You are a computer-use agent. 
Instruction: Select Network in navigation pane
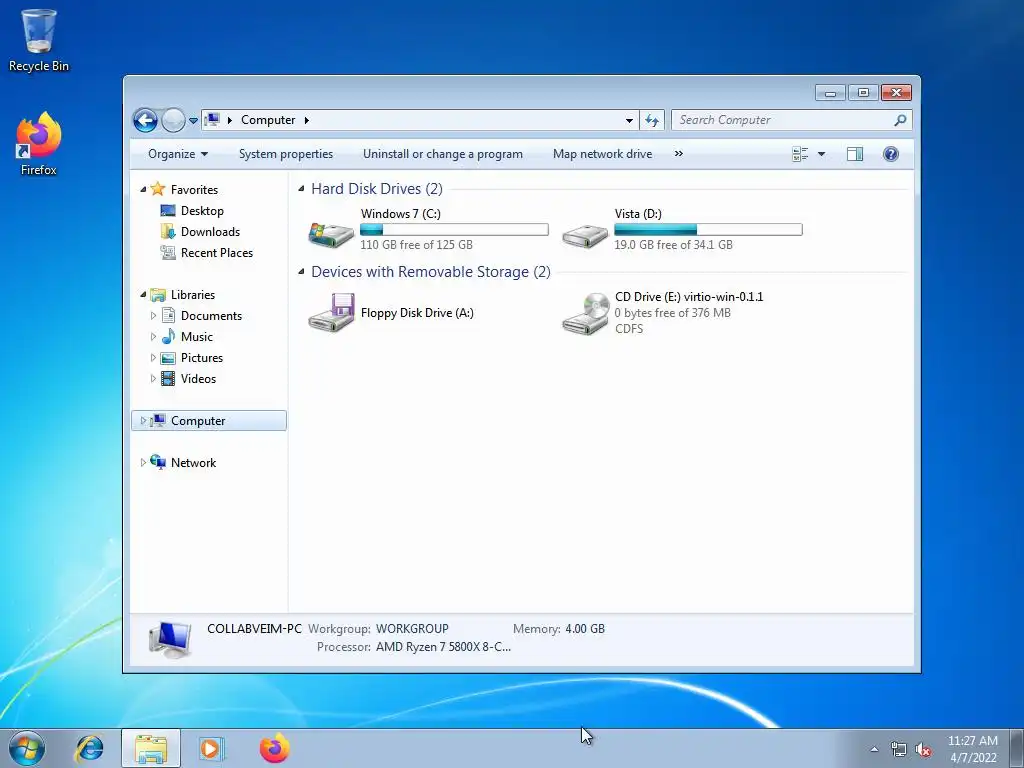(x=193, y=462)
